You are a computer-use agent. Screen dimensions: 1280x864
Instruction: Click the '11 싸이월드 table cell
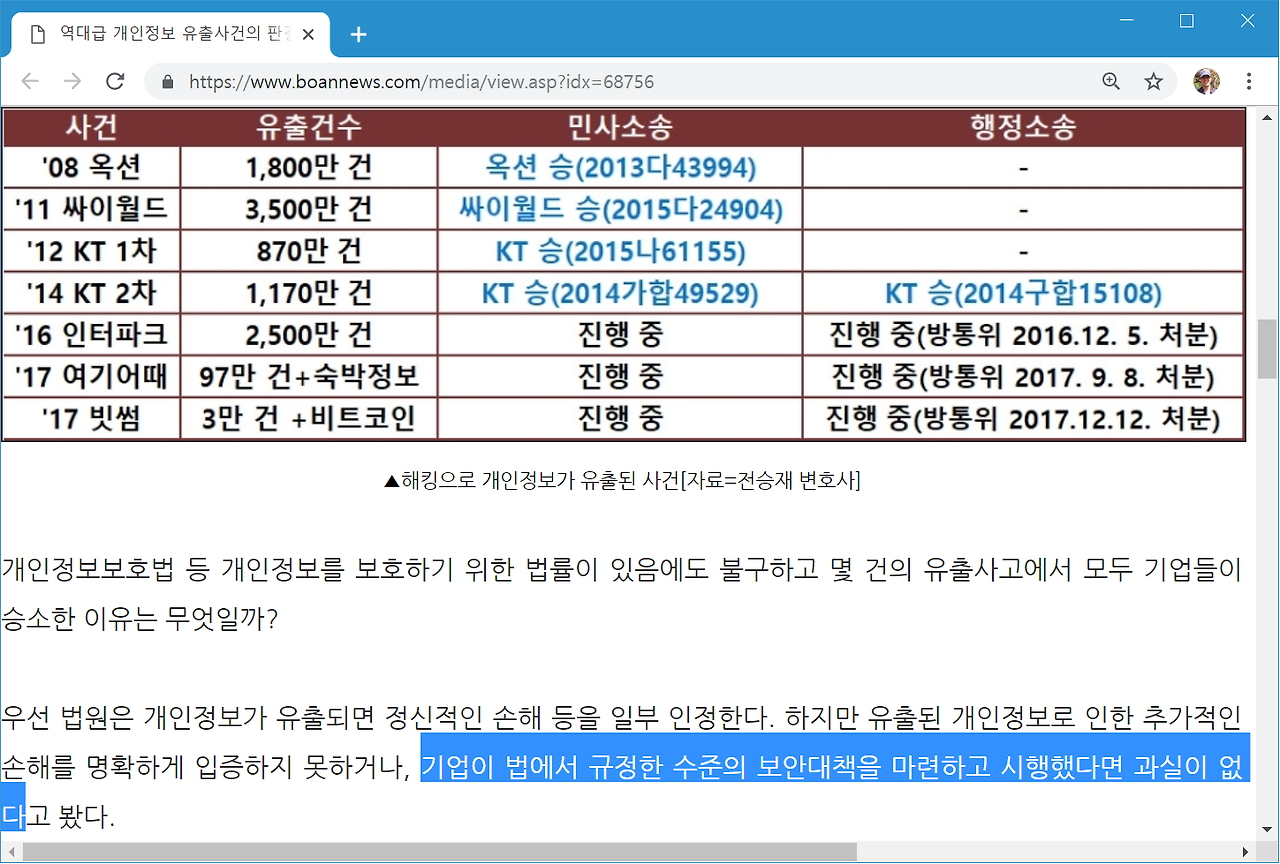click(92, 209)
